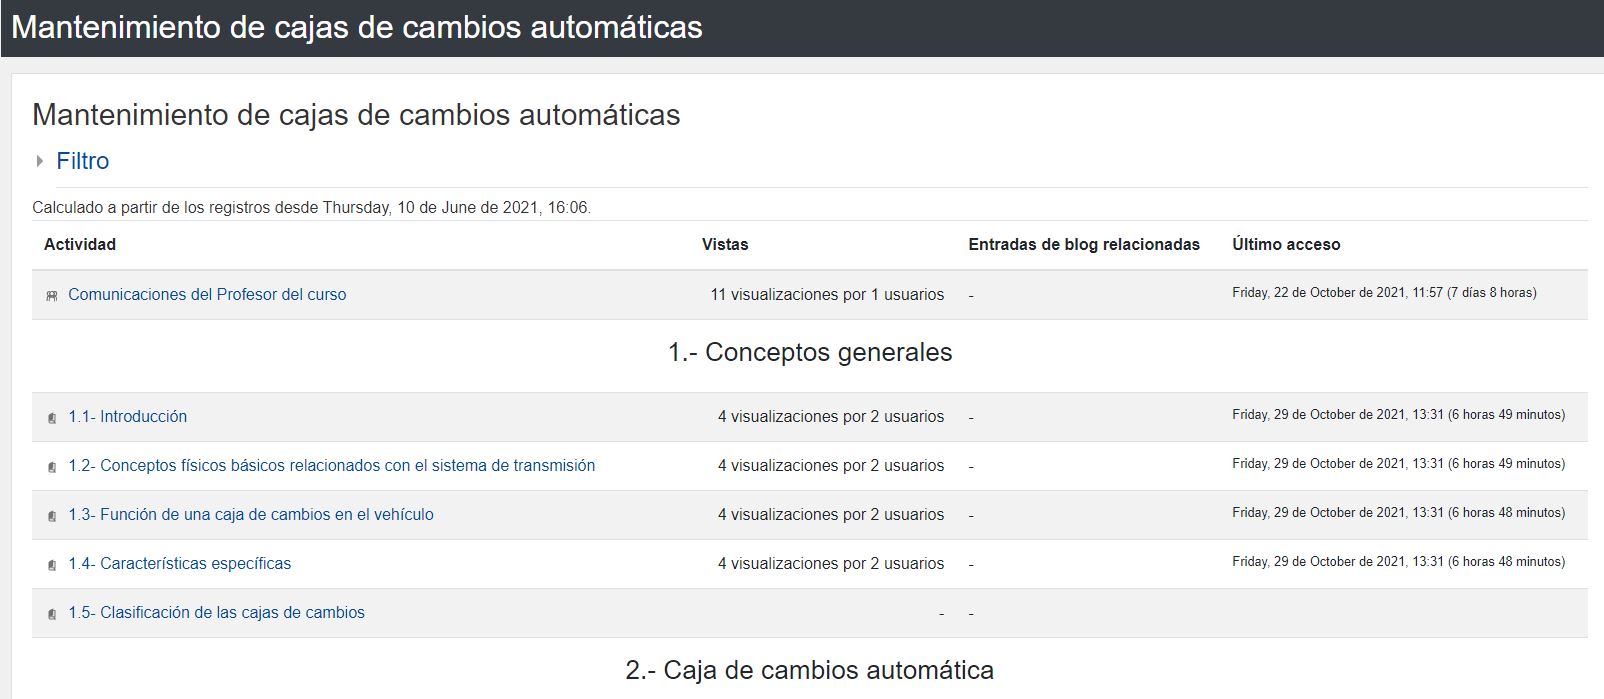Click the icon beside 1.4- Características específicas
1604x699 pixels.
[x=52, y=565]
